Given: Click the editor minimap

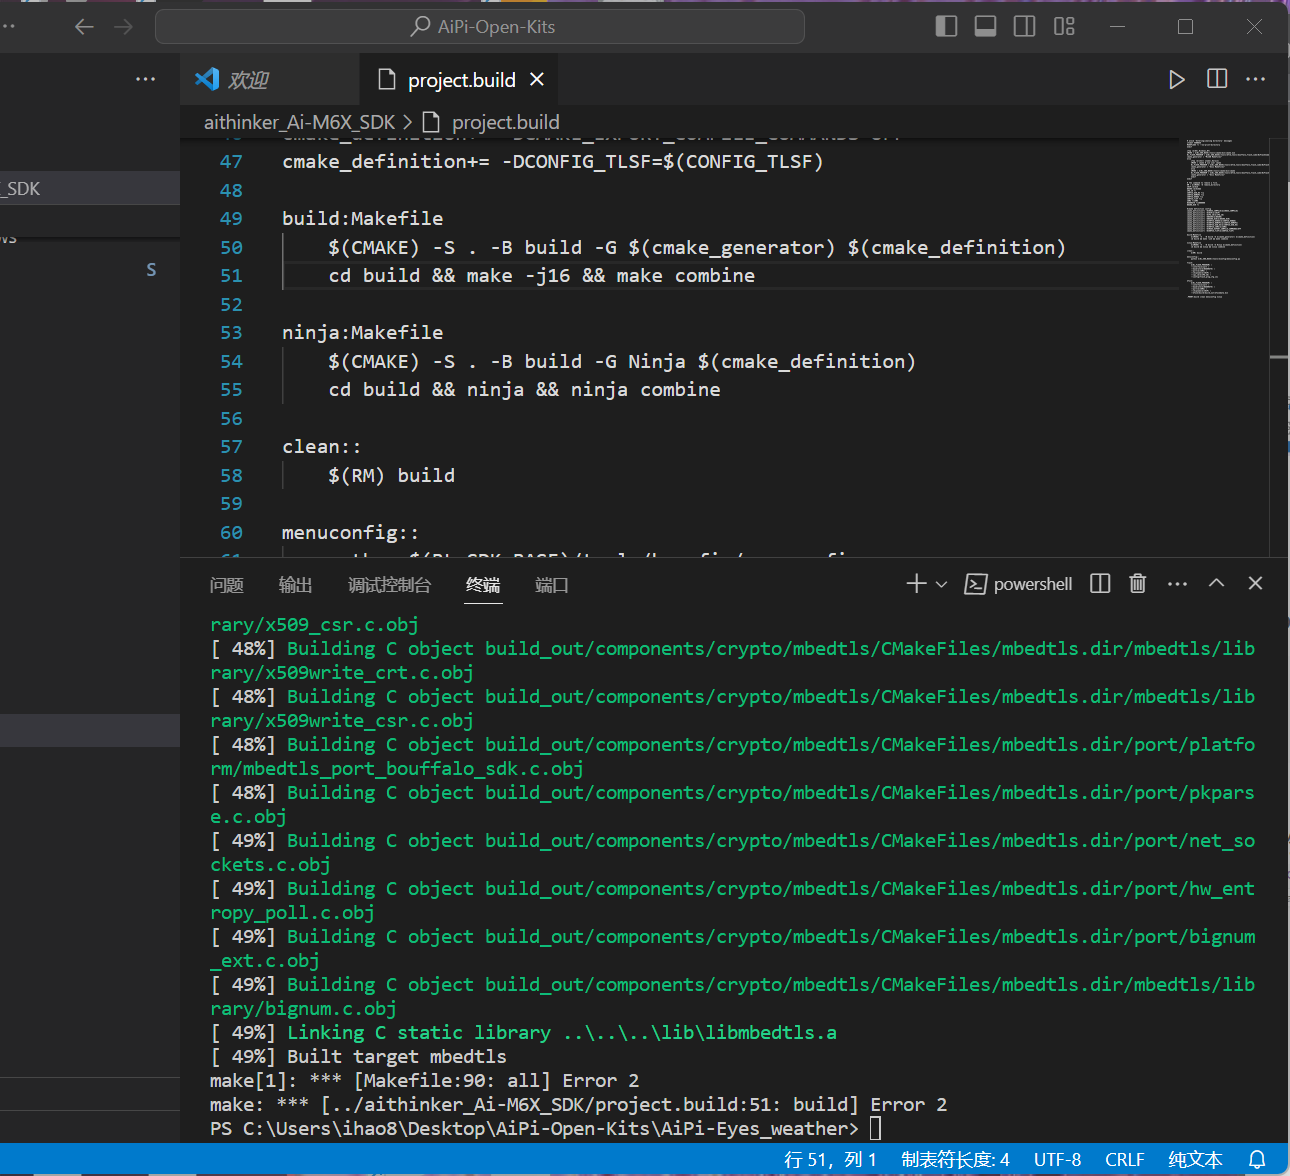Looking at the screenshot, I should pos(1226,220).
